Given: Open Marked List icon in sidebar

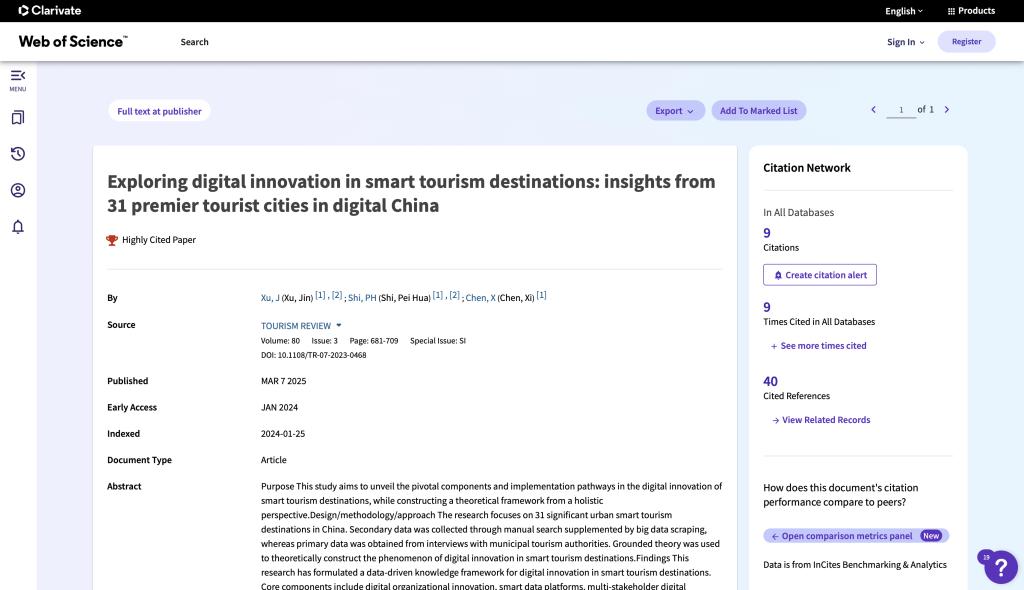Looking at the screenshot, I should [x=17, y=118].
